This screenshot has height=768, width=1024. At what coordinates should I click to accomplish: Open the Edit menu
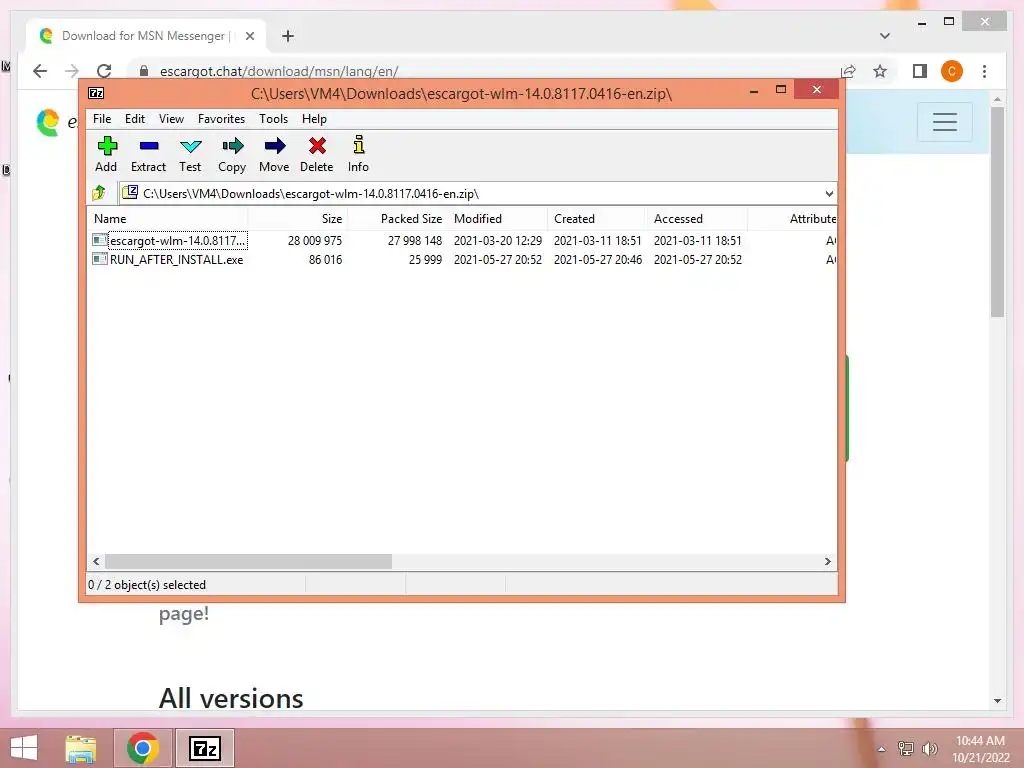click(x=135, y=119)
